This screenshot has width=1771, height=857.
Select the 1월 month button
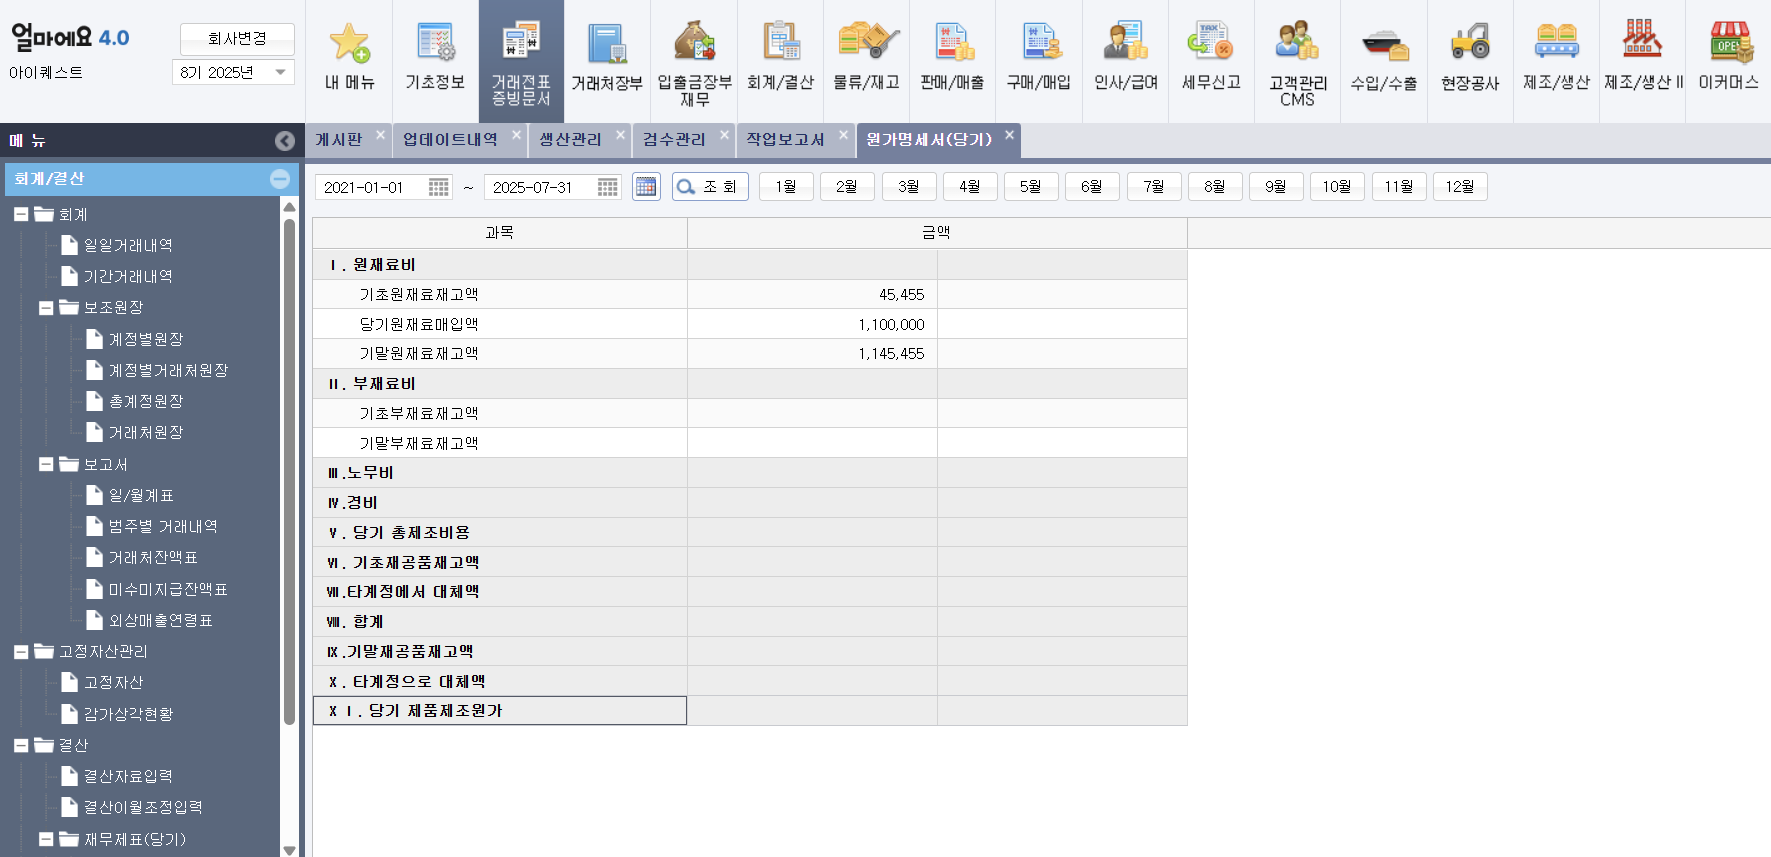tap(786, 187)
